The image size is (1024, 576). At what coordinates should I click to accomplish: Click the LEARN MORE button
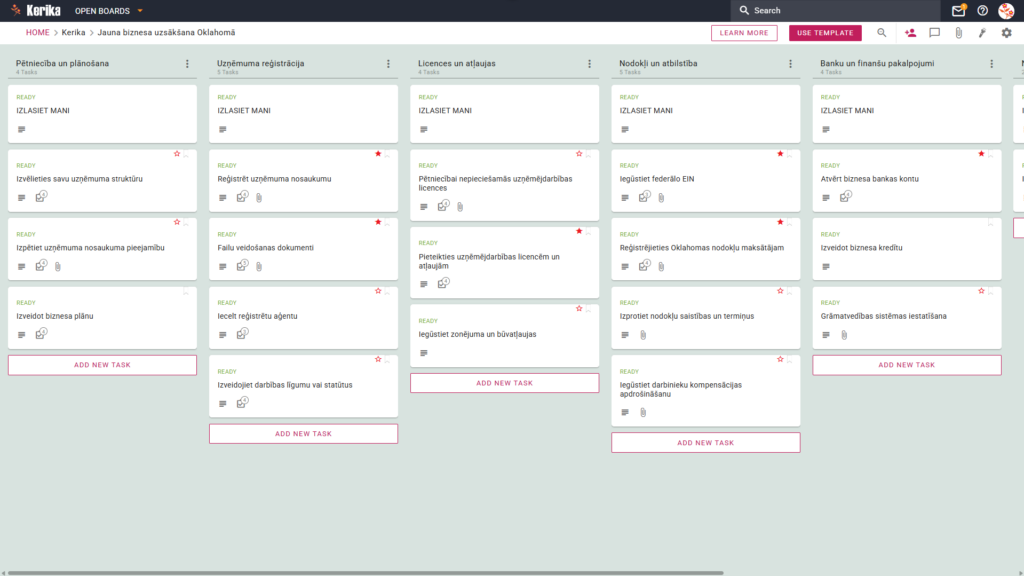point(744,33)
